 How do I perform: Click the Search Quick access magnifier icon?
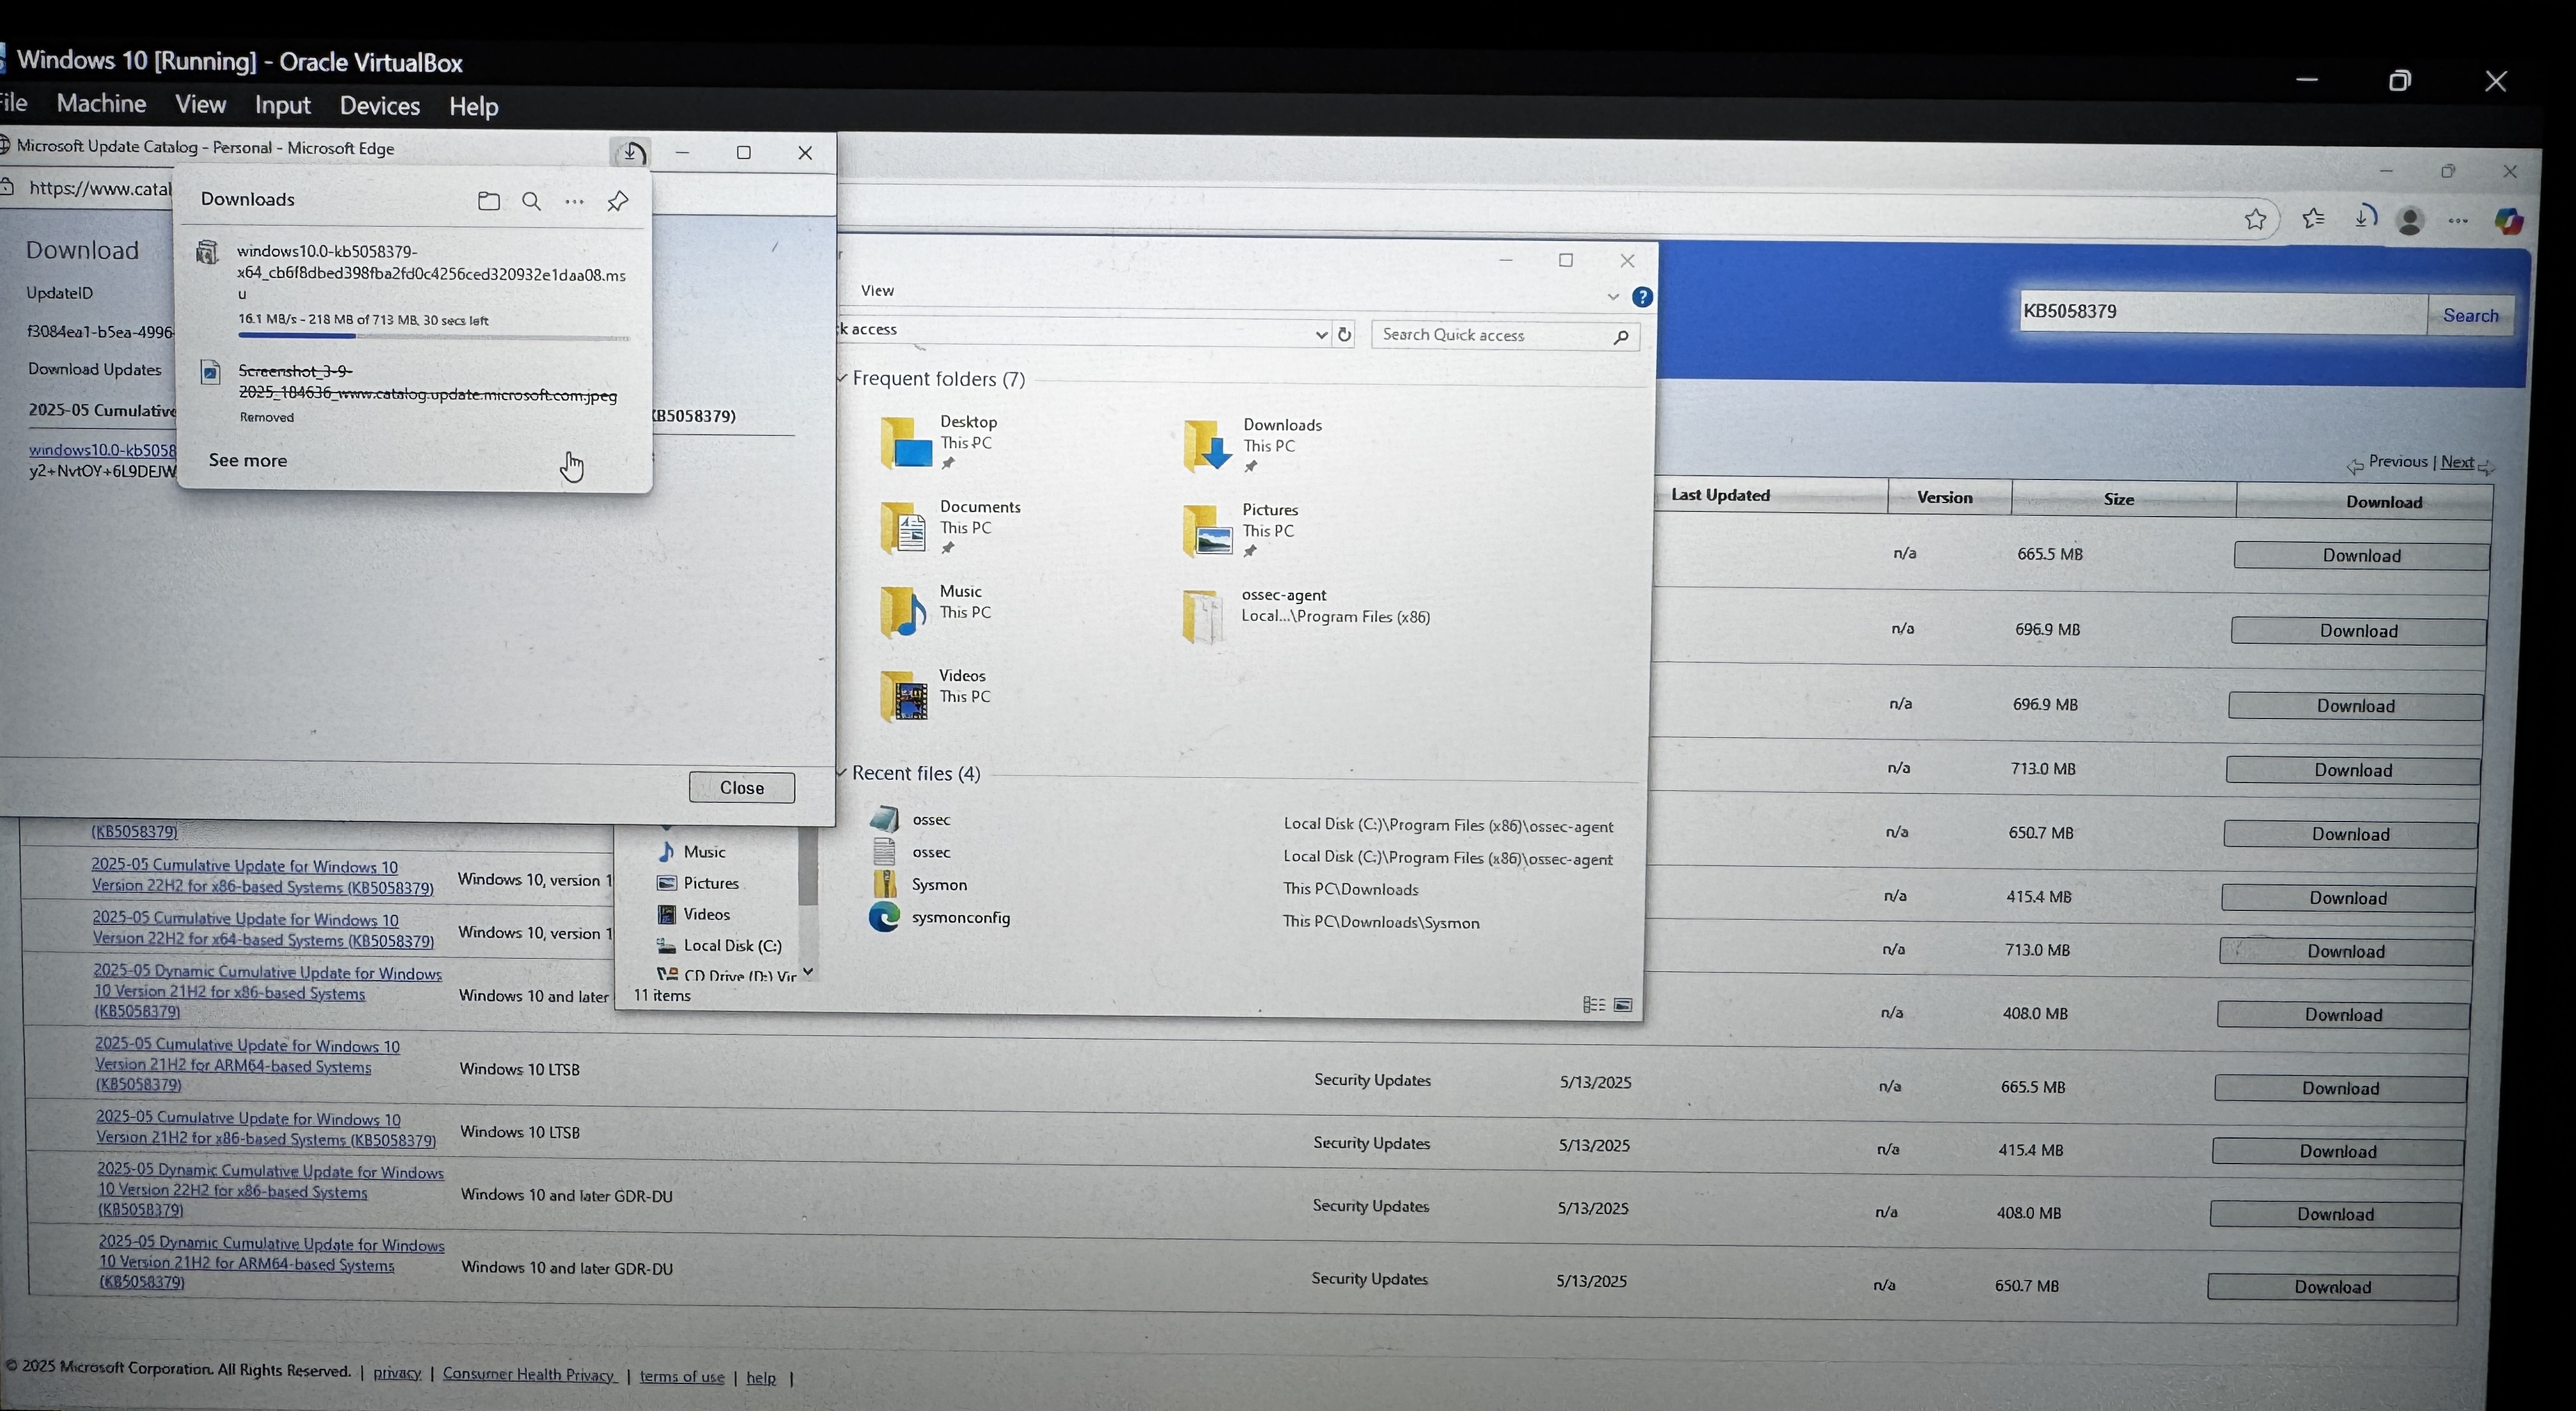(1620, 337)
